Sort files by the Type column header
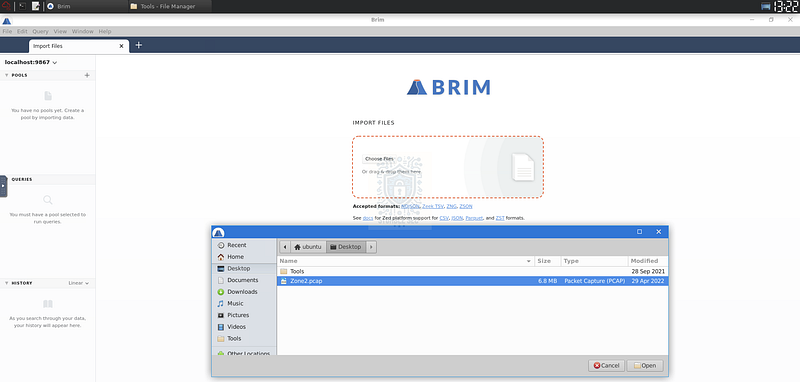This screenshot has width=800, height=382. click(x=594, y=261)
